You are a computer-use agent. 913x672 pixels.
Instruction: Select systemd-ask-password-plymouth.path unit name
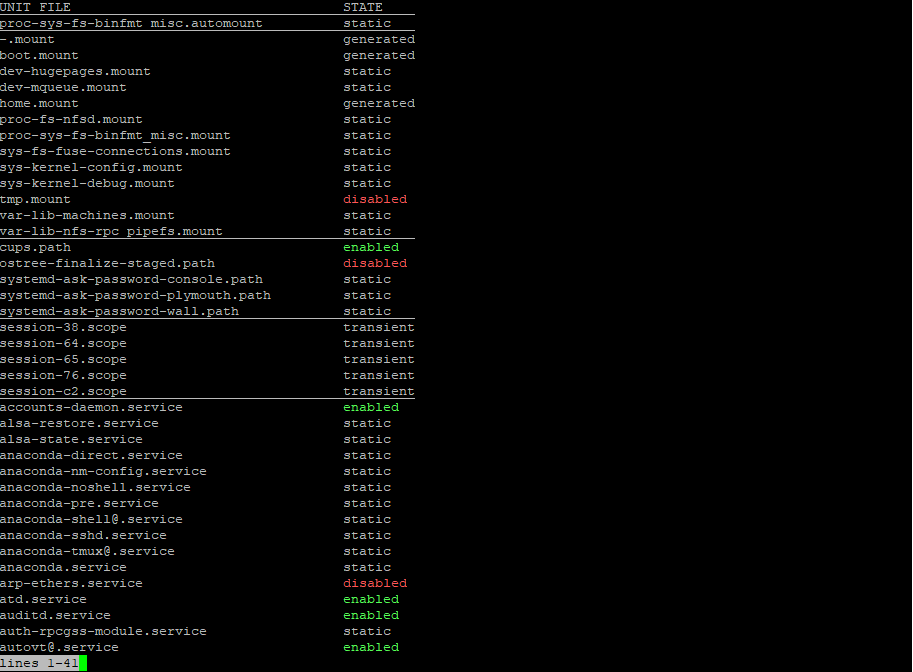135,295
